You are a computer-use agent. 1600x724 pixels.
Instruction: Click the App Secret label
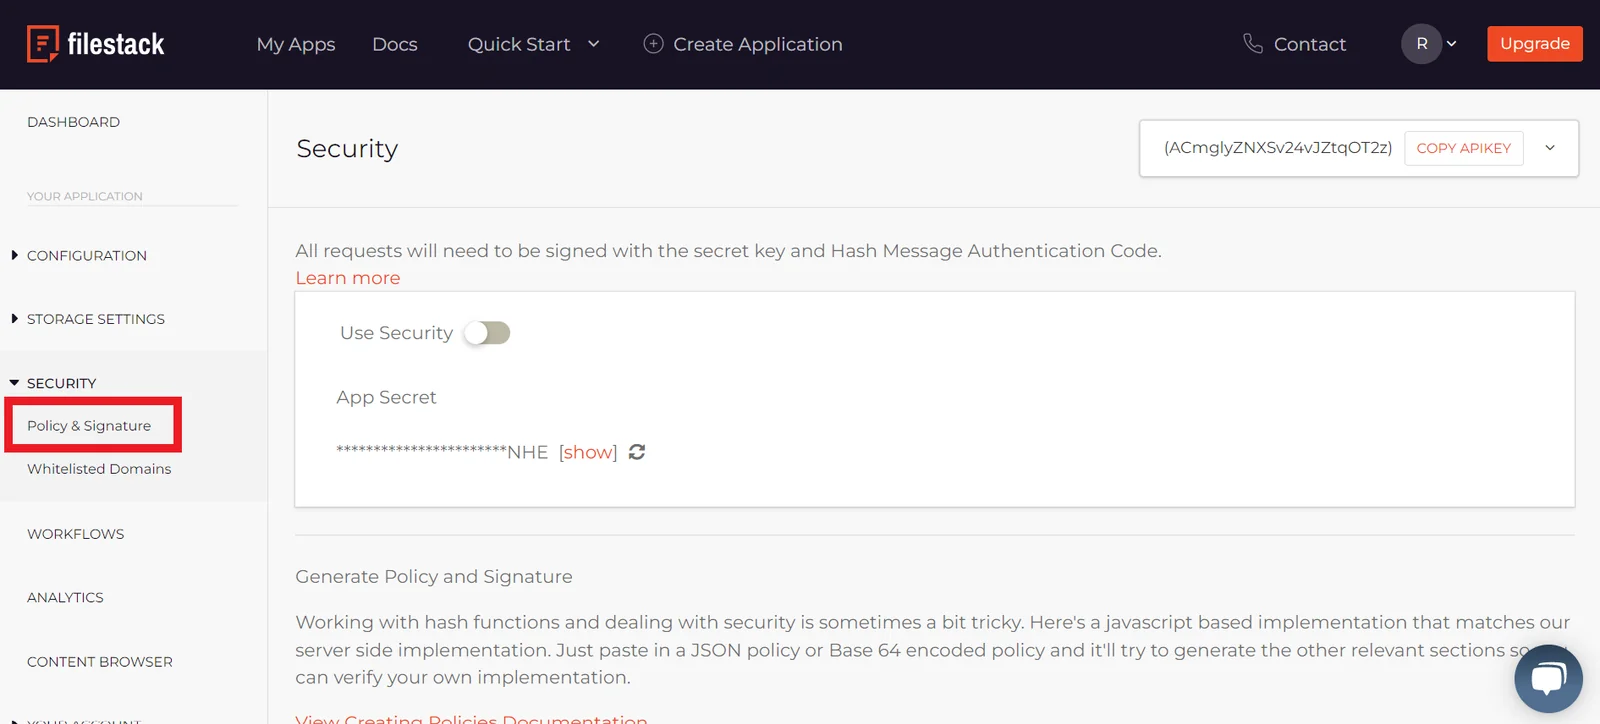point(386,398)
